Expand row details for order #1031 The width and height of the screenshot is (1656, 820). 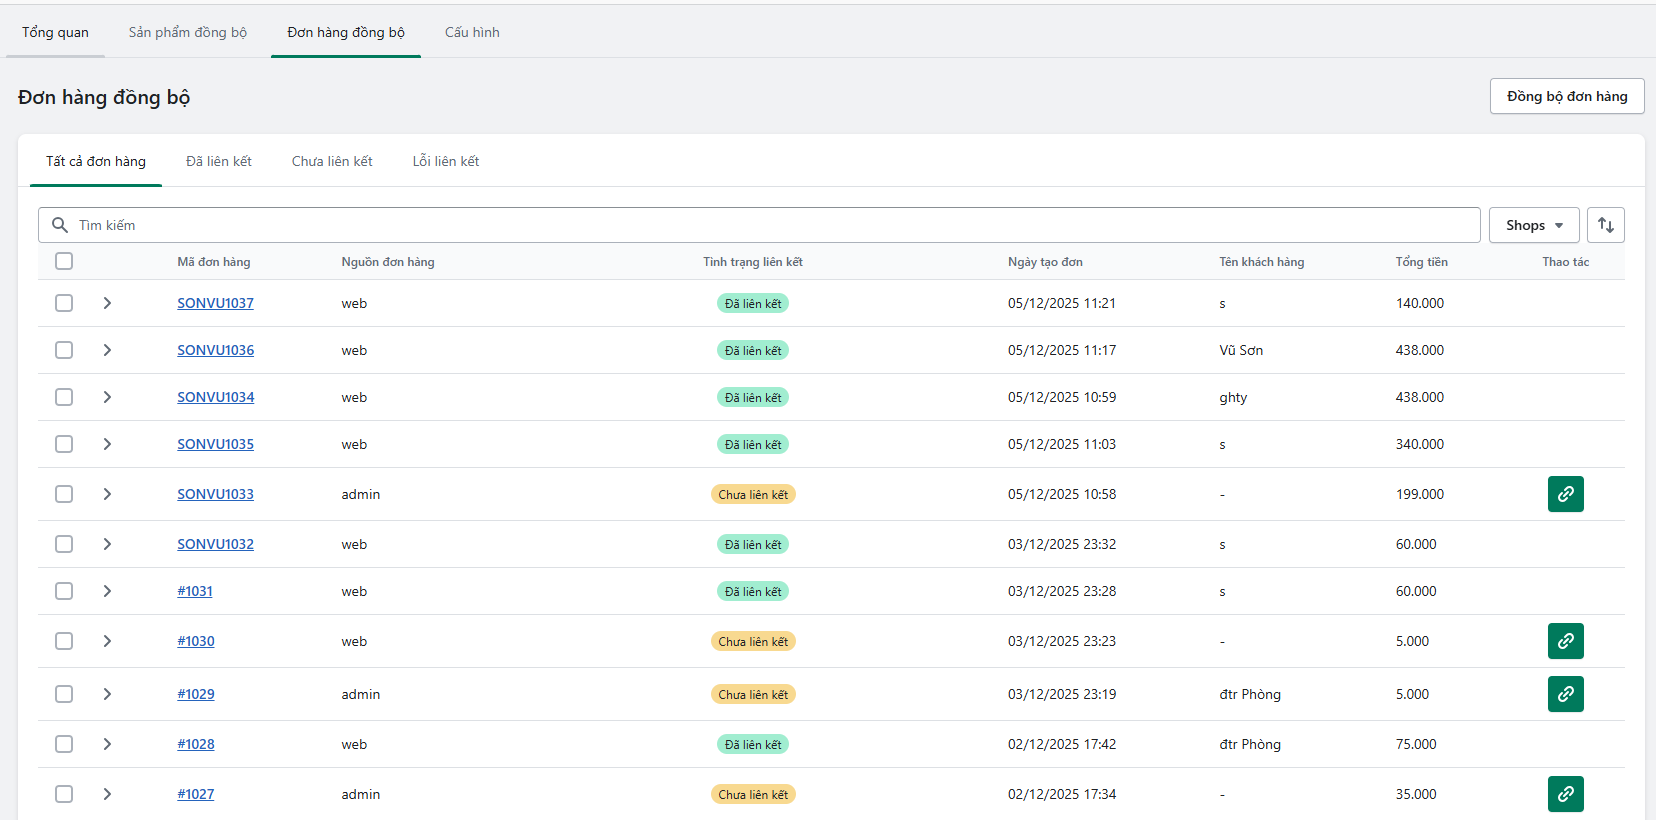click(107, 591)
